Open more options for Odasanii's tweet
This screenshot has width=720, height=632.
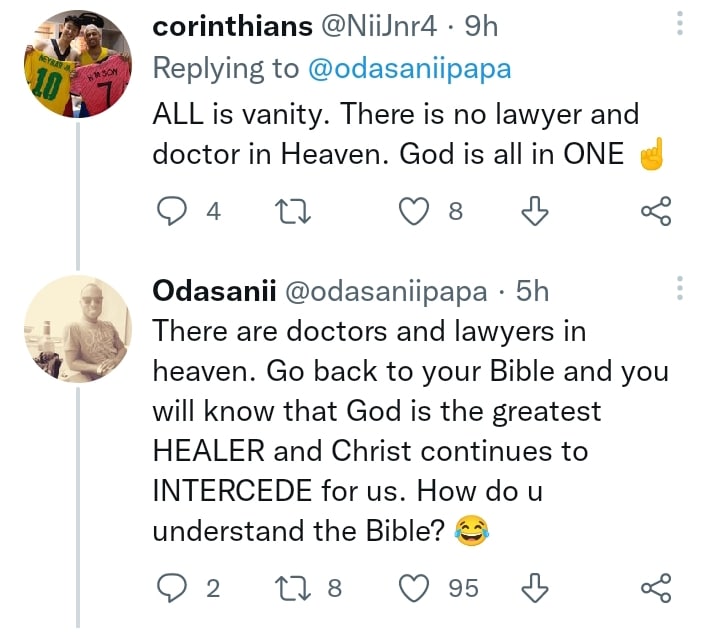pos(680,290)
